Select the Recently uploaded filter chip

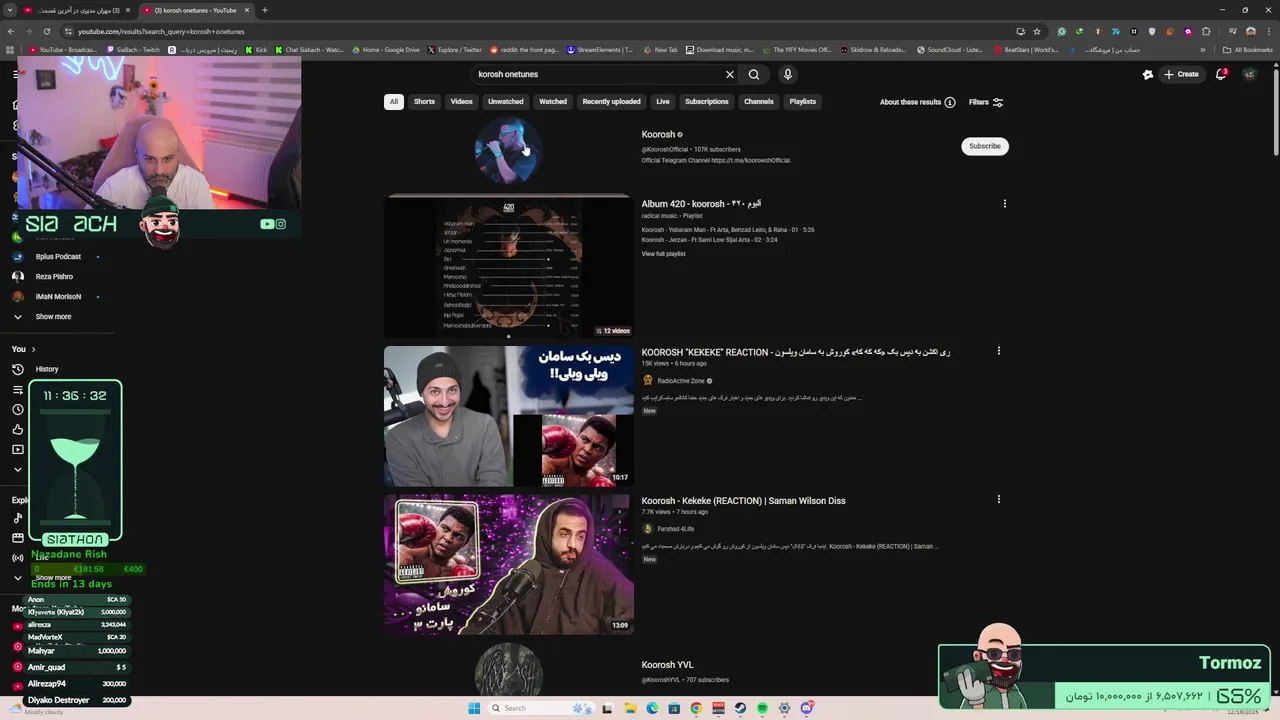click(x=611, y=101)
